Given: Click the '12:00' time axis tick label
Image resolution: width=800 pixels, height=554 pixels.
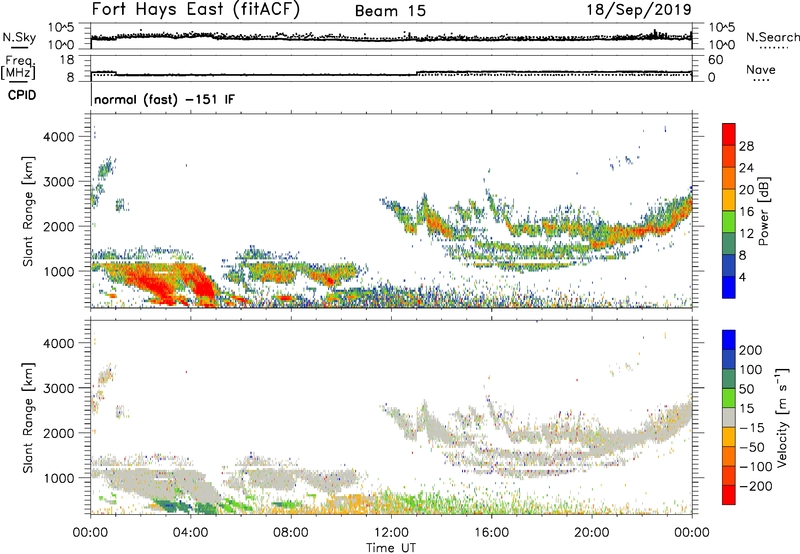Looking at the screenshot, I should pos(391,533).
